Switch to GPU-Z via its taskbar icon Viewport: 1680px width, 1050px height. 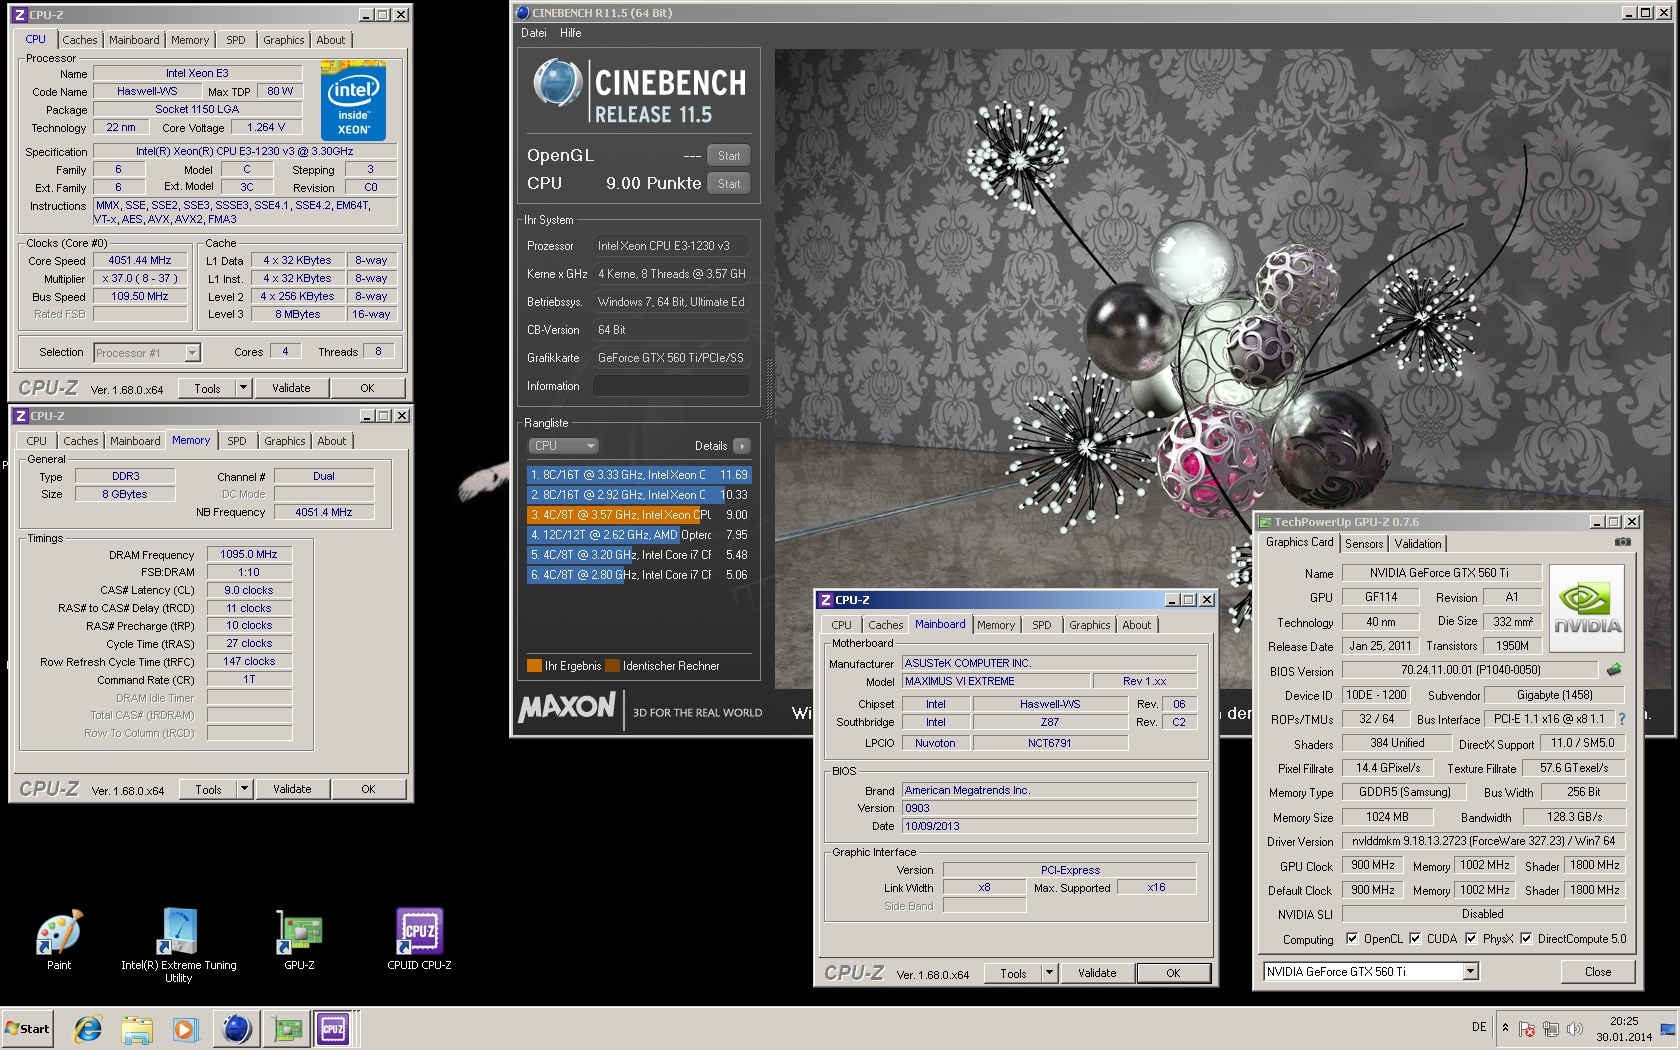pyautogui.click(x=288, y=1029)
